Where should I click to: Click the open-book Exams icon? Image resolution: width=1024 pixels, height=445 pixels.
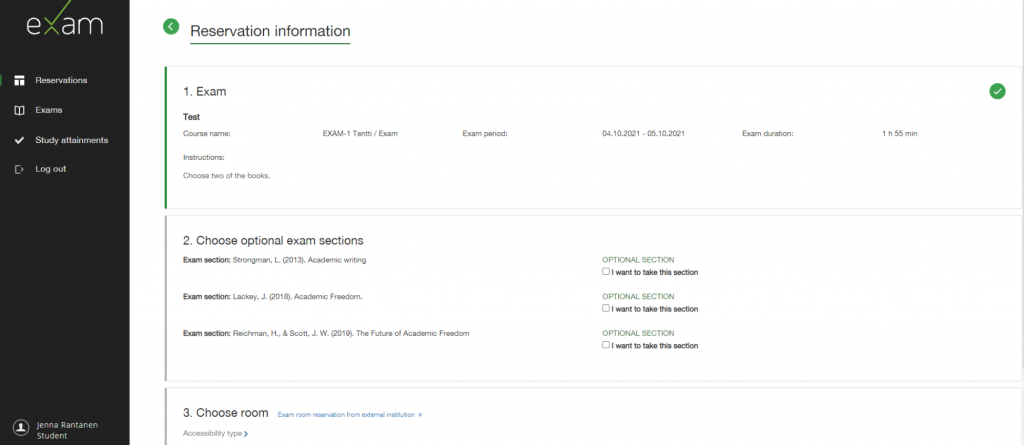[x=19, y=110]
